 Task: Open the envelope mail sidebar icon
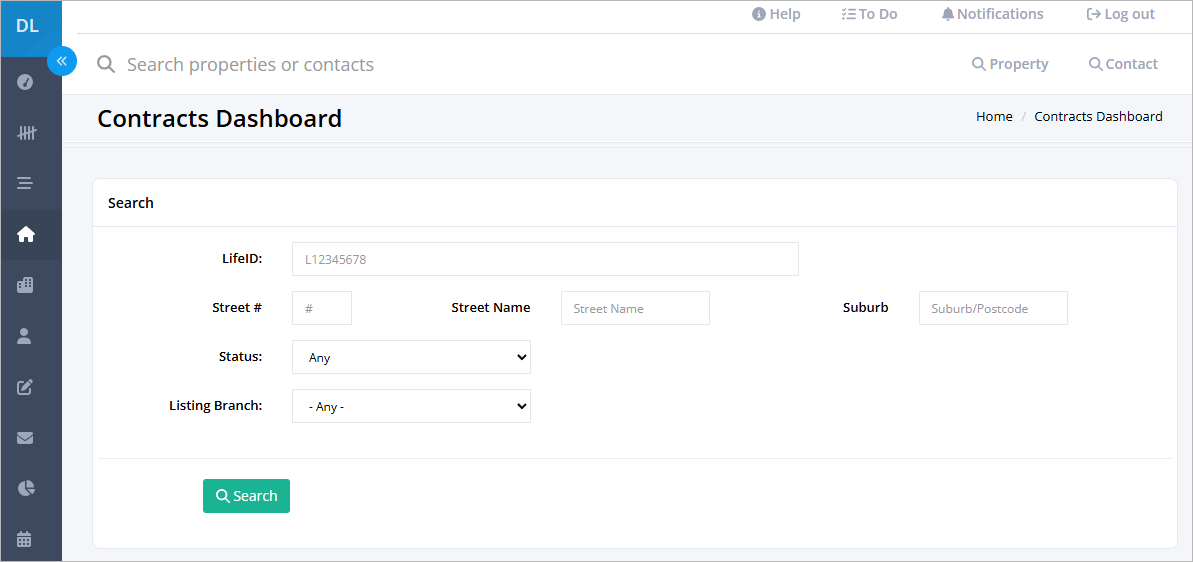tap(25, 437)
